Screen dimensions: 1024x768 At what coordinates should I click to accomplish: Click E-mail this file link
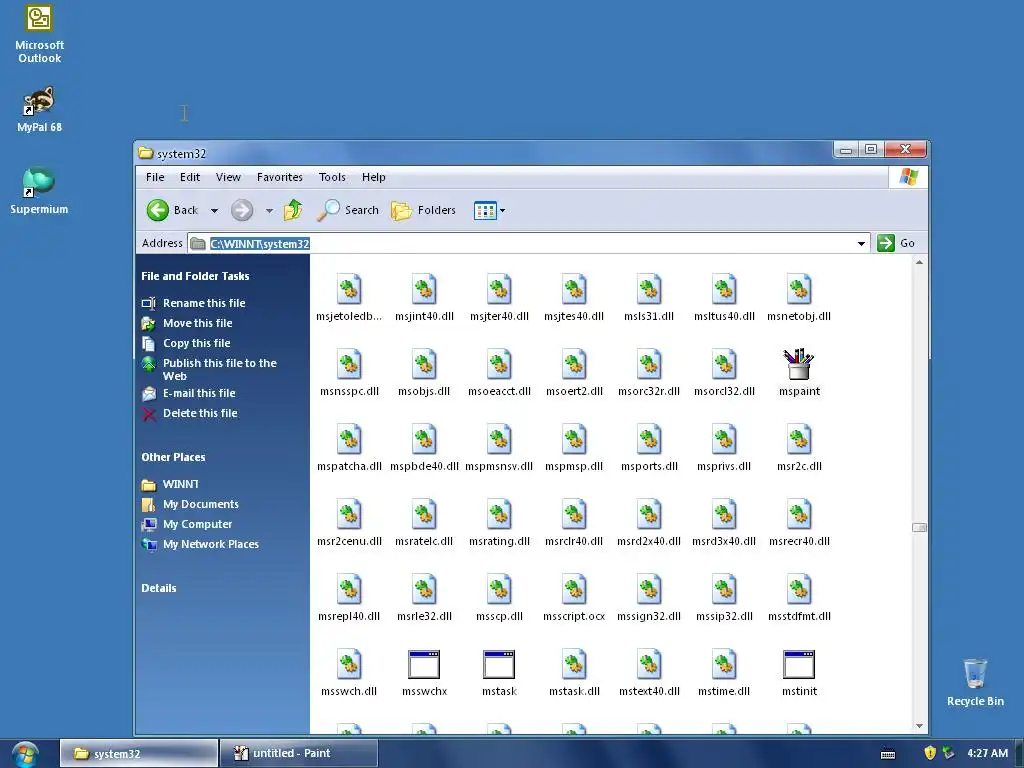pos(199,393)
